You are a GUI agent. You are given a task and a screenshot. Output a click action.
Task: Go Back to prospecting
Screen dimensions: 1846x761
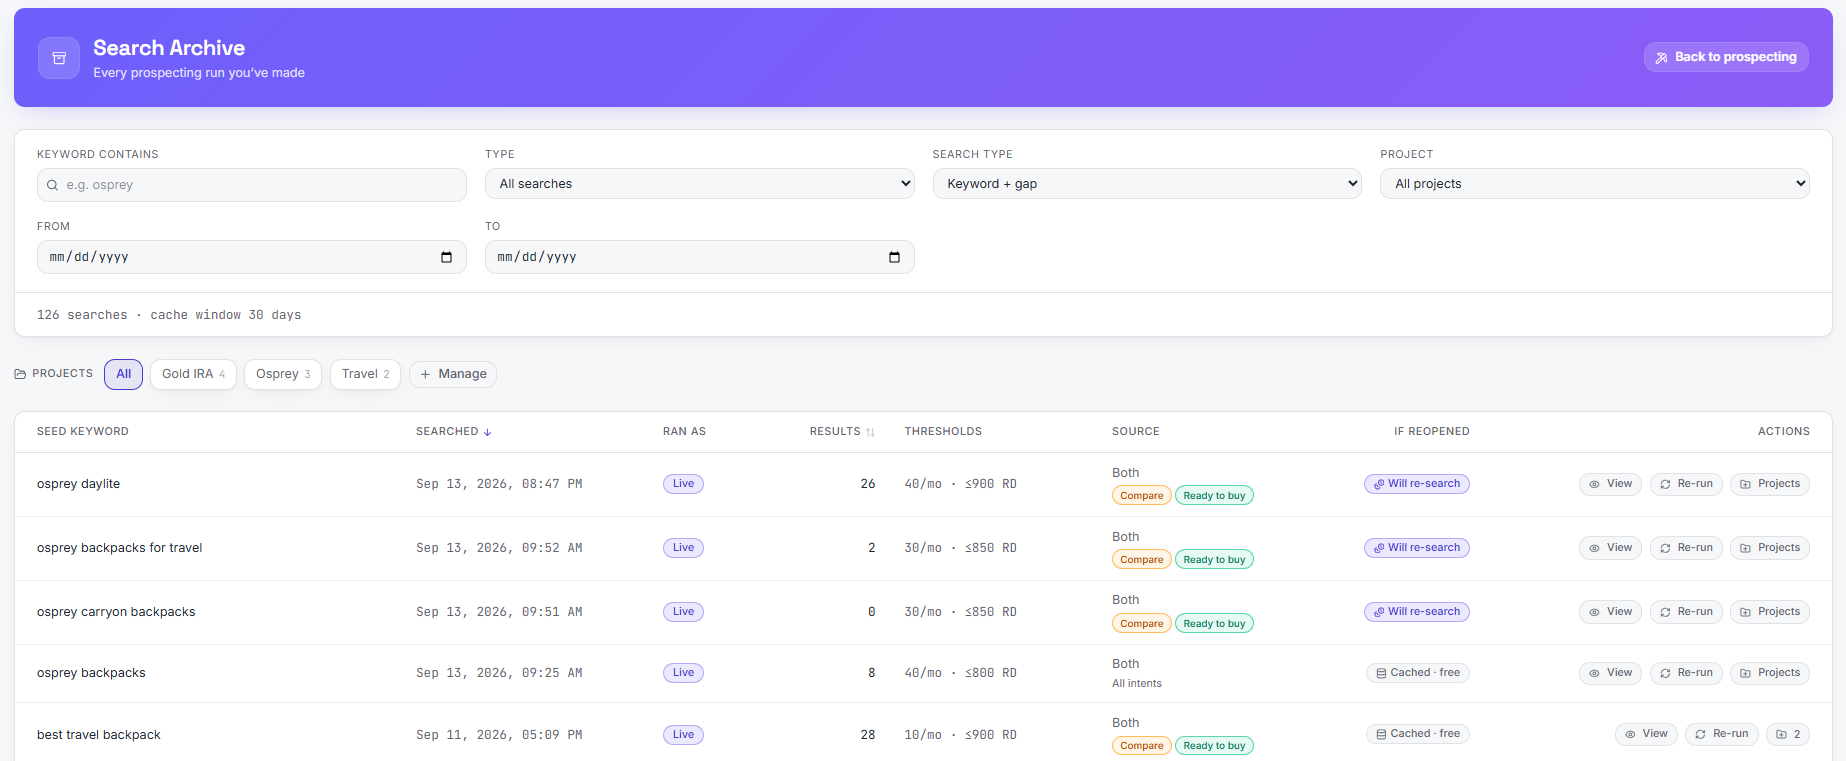pos(1726,57)
